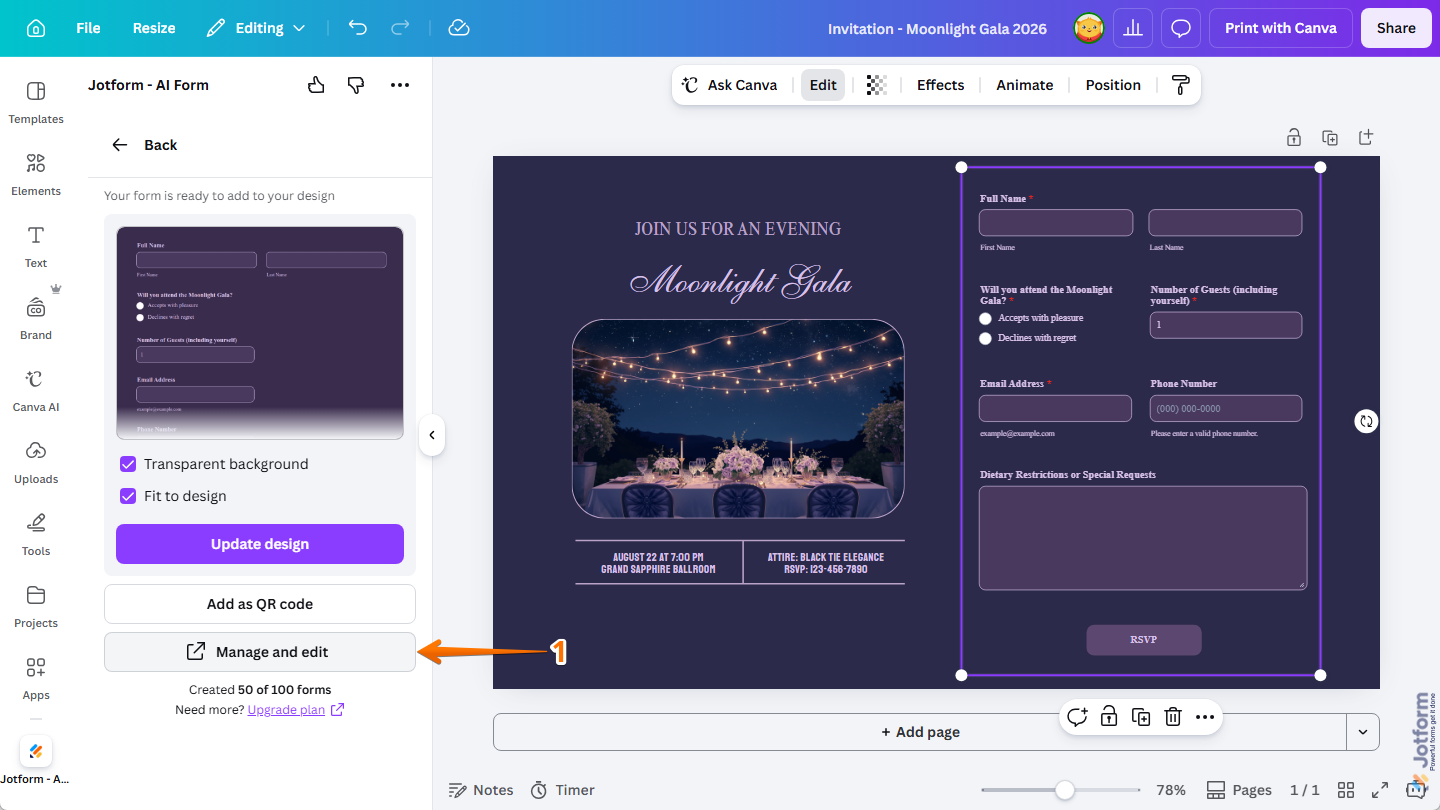Screen dimensions: 1440x810
Task: Click the form preview thumbnail
Action: pos(260,333)
